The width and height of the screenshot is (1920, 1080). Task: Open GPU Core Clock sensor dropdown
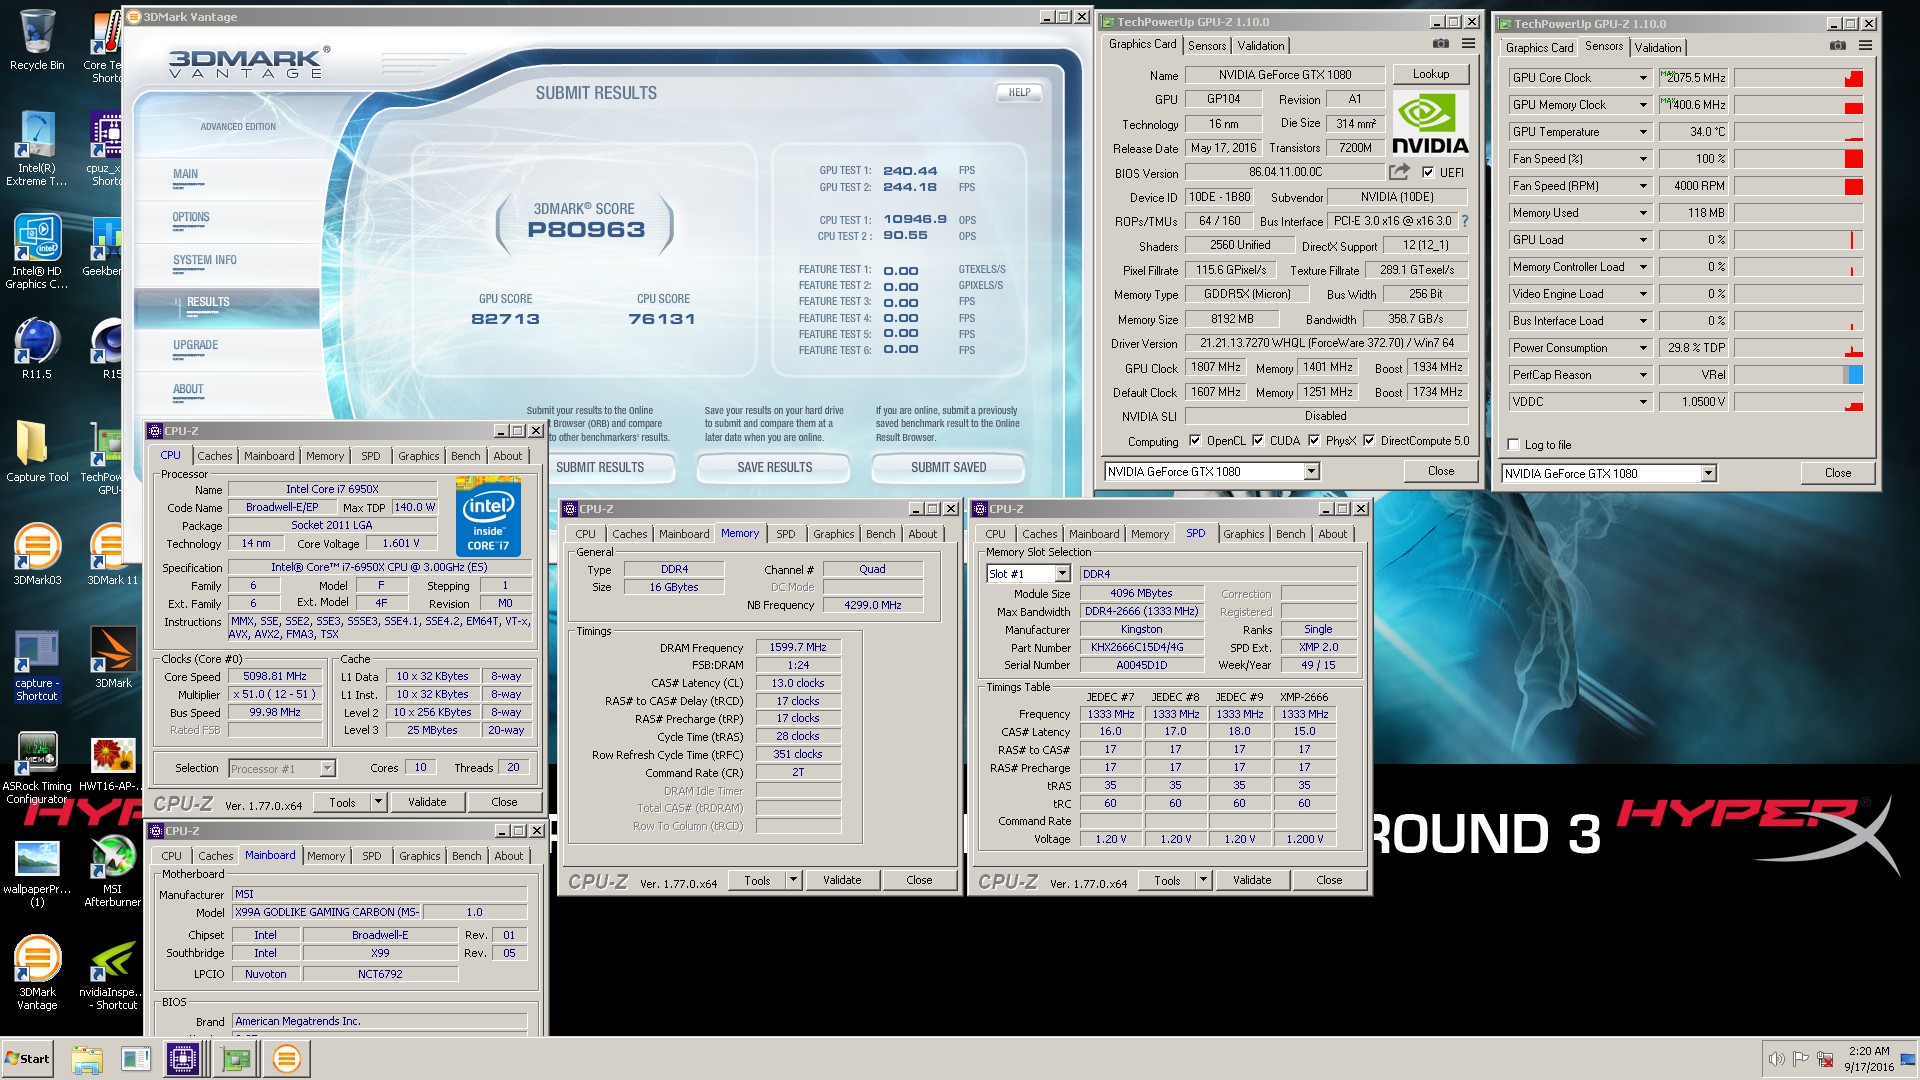1642,78
